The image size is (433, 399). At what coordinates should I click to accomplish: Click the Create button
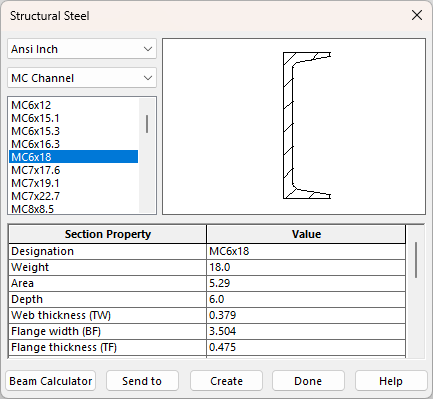226,381
